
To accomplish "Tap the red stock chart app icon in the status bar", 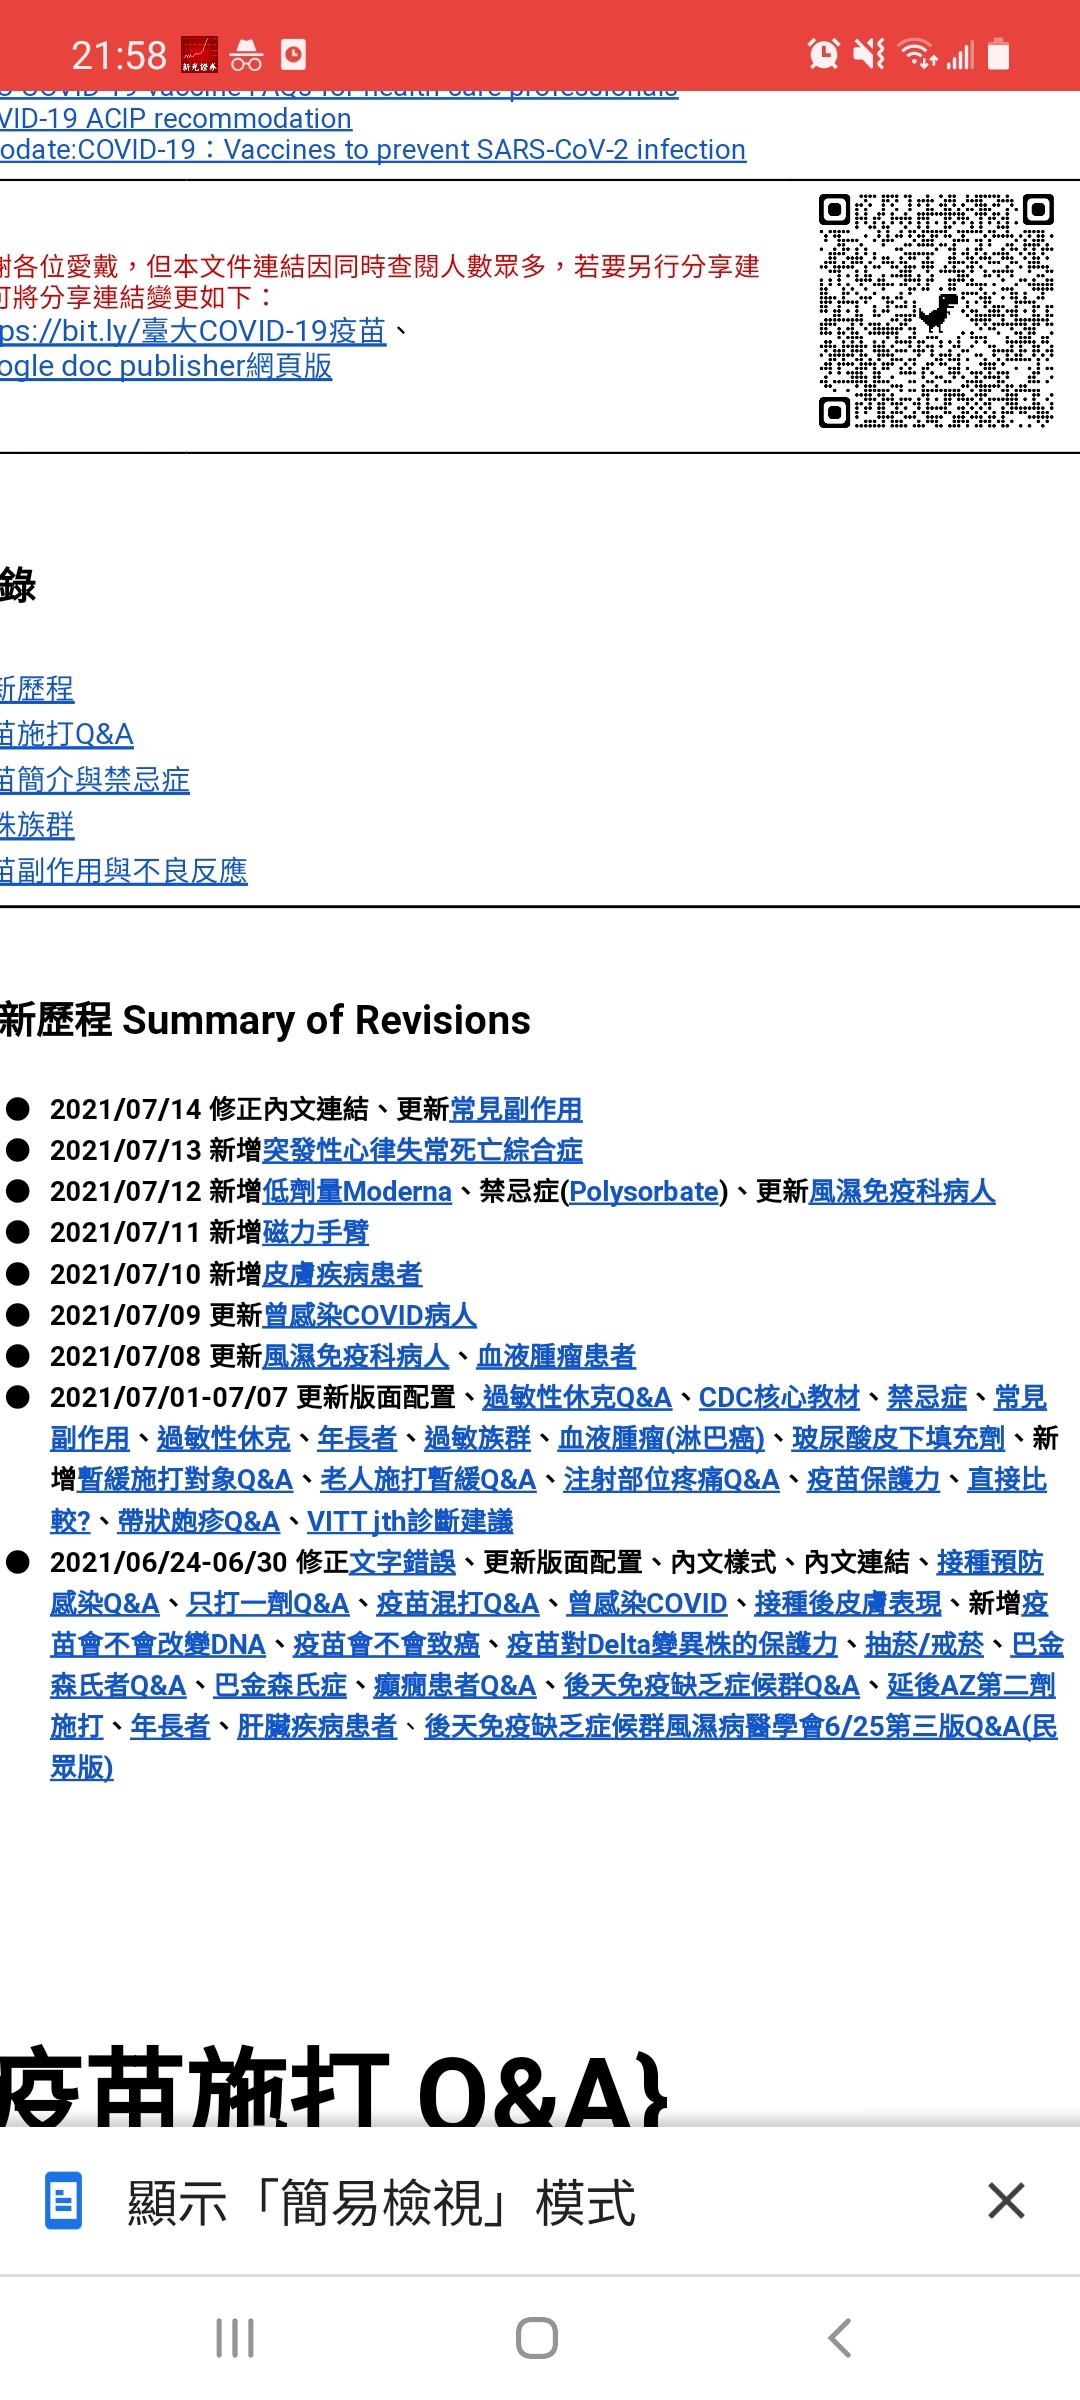I will point(199,55).
